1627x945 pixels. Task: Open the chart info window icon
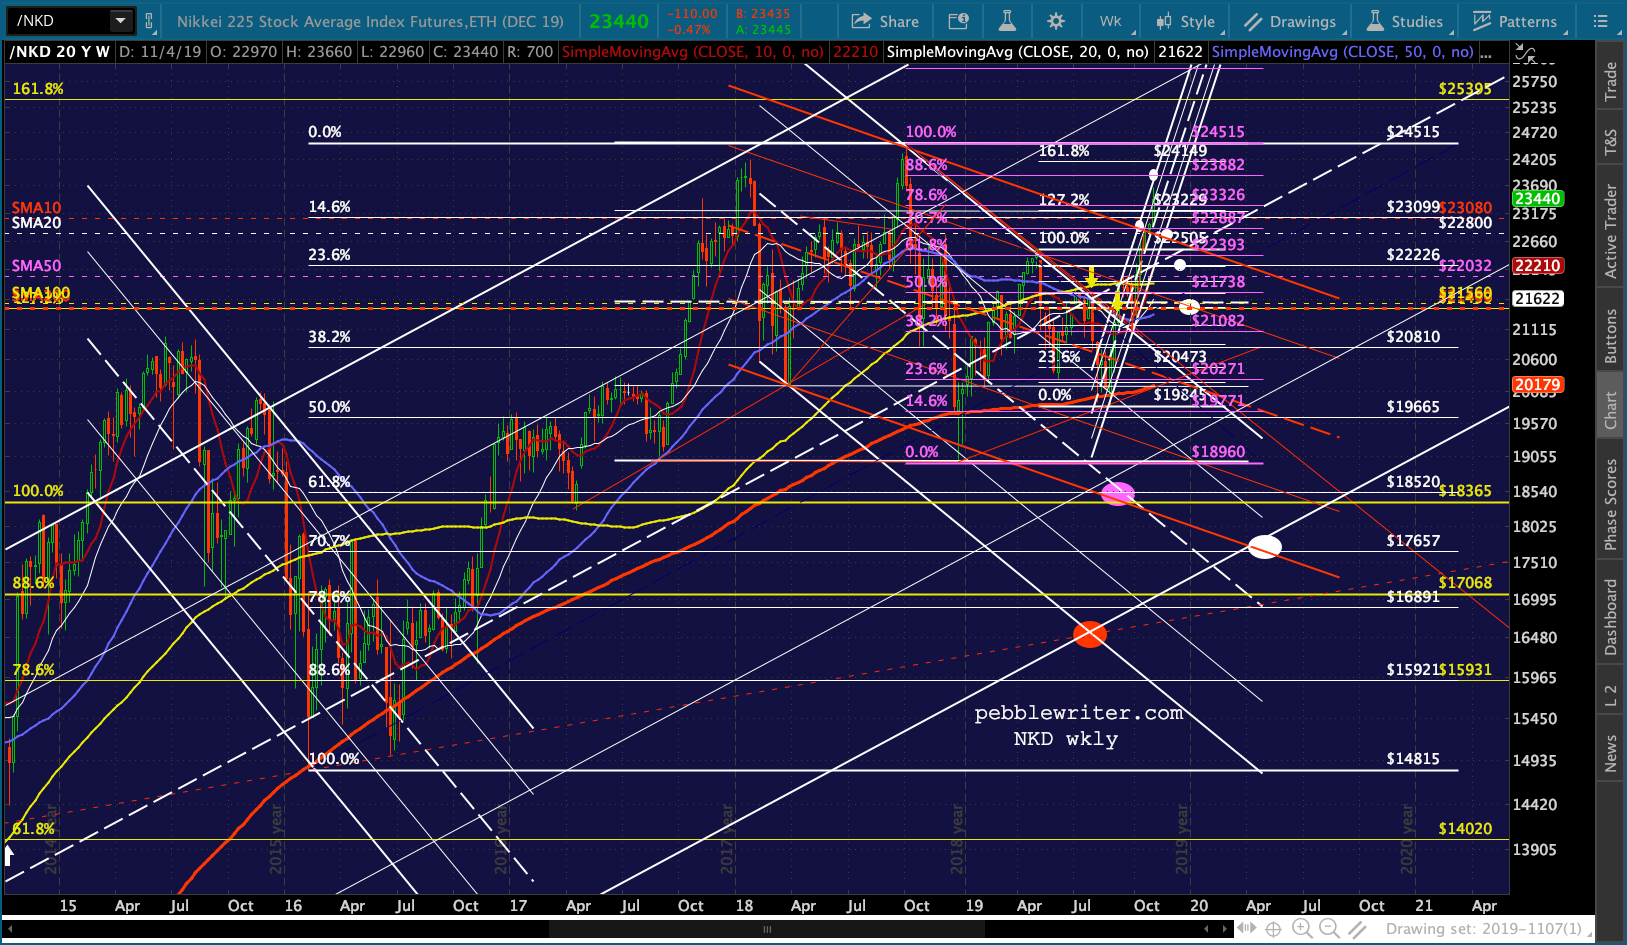pos(958,21)
